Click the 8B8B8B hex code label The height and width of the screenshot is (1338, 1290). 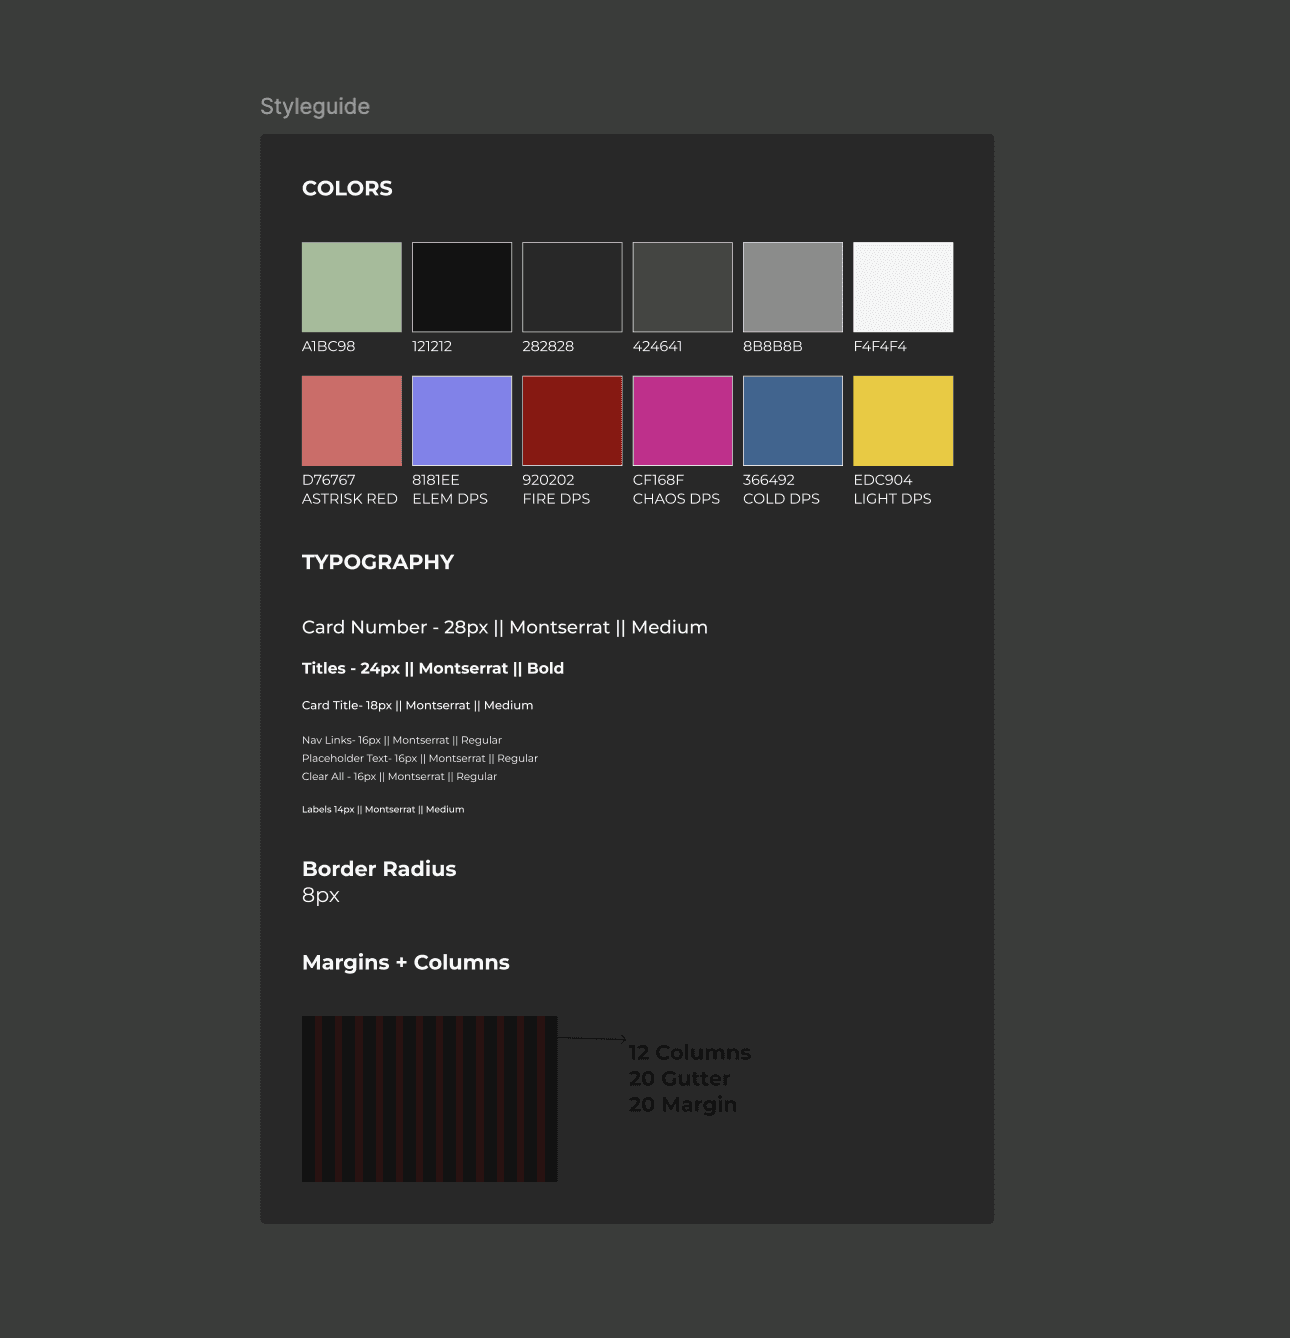click(x=773, y=346)
